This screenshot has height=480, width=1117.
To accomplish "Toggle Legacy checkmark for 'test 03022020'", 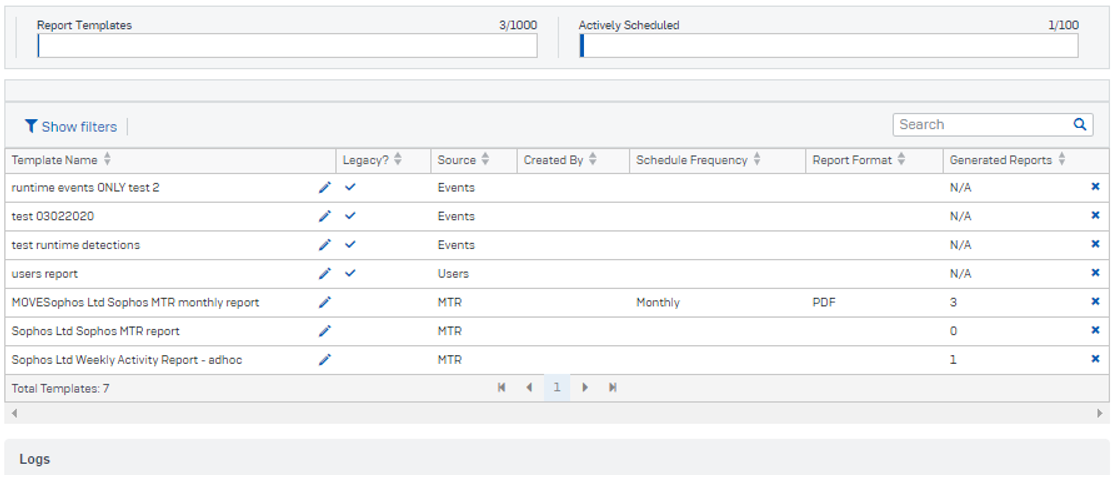I will click(349, 216).
